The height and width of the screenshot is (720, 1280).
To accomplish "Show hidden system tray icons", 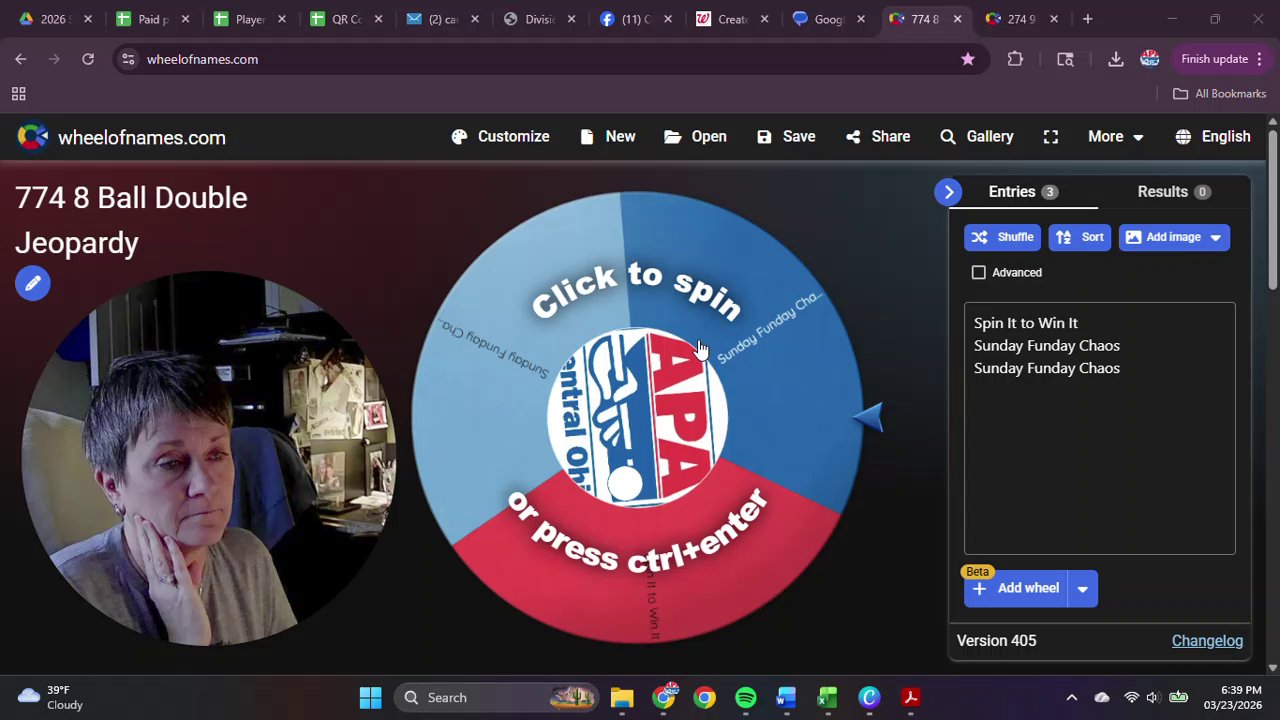I will click(1072, 697).
